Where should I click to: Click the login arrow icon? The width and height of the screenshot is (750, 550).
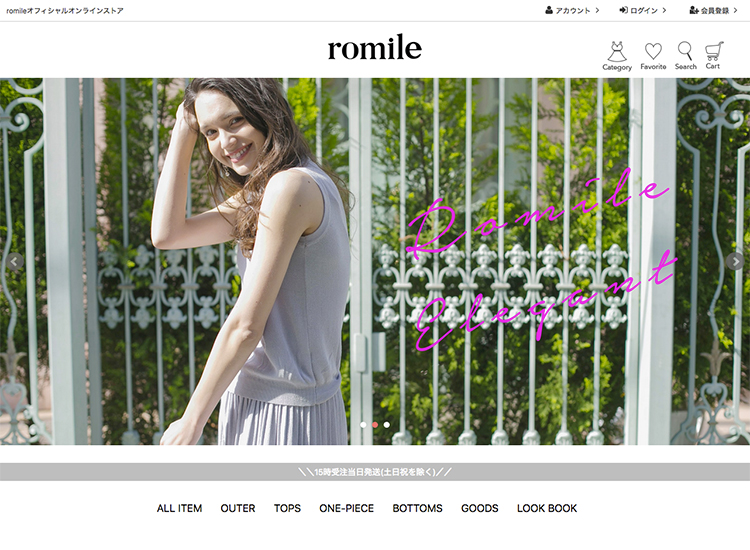[x=624, y=10]
